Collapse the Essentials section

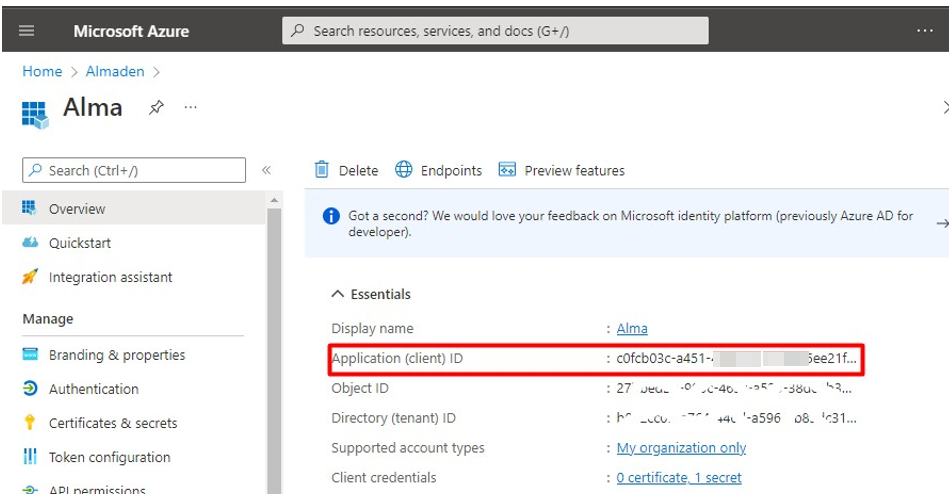(337, 294)
